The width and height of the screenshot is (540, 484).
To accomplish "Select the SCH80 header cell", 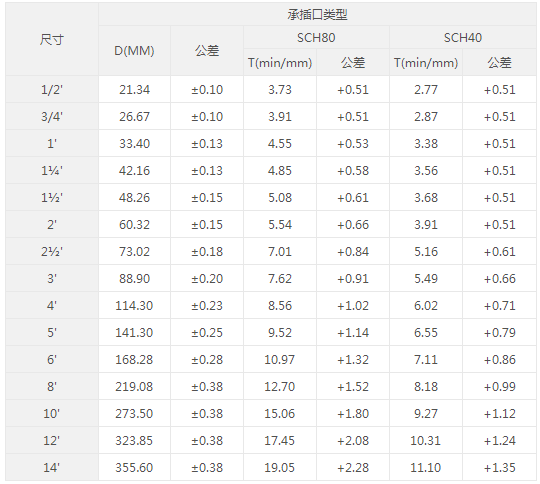I will pos(316,38).
